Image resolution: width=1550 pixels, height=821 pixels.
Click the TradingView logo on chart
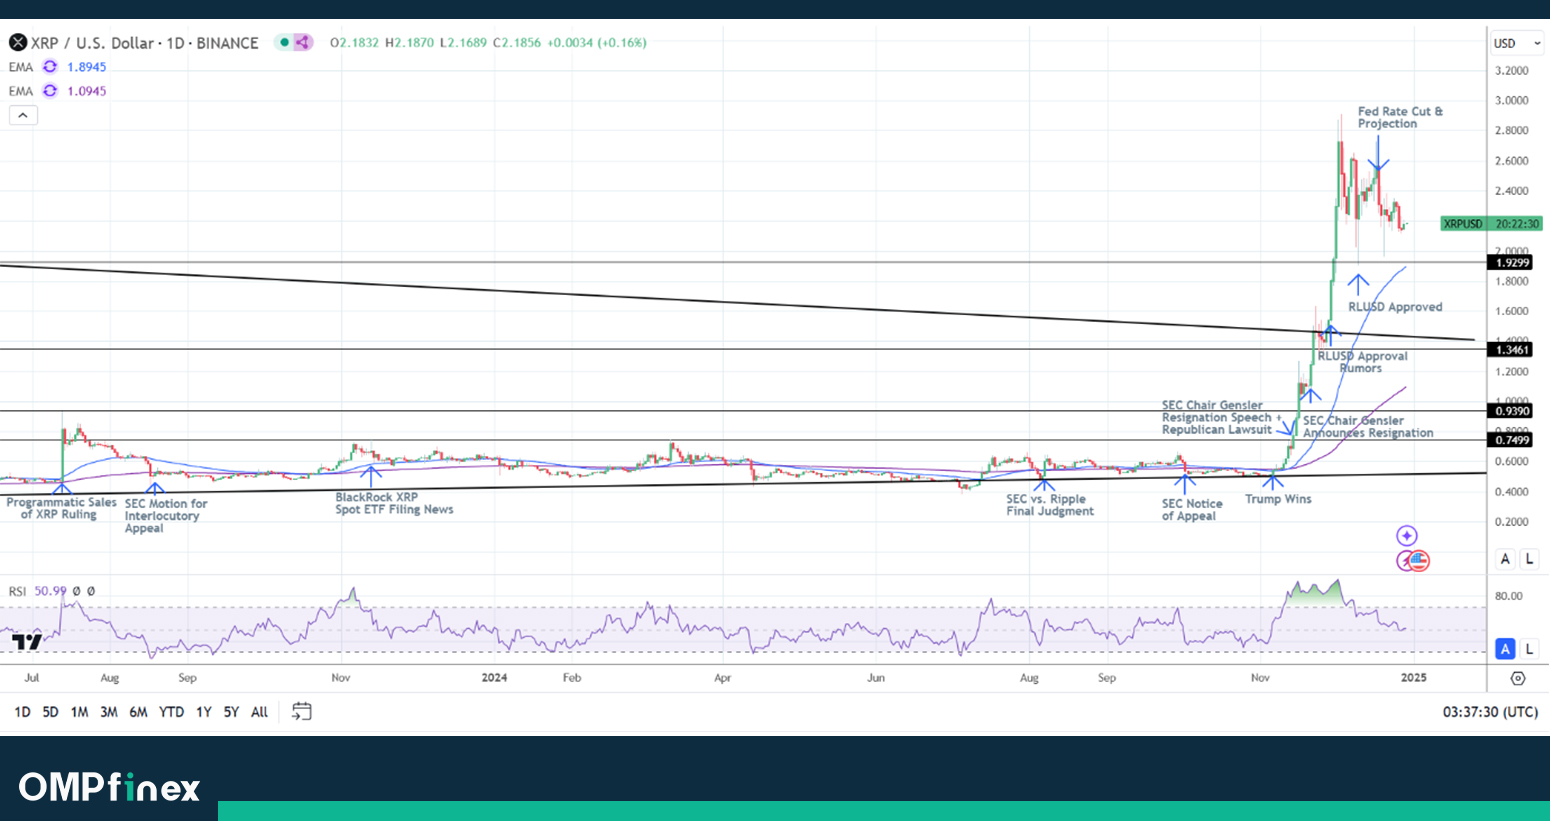pyautogui.click(x=27, y=642)
